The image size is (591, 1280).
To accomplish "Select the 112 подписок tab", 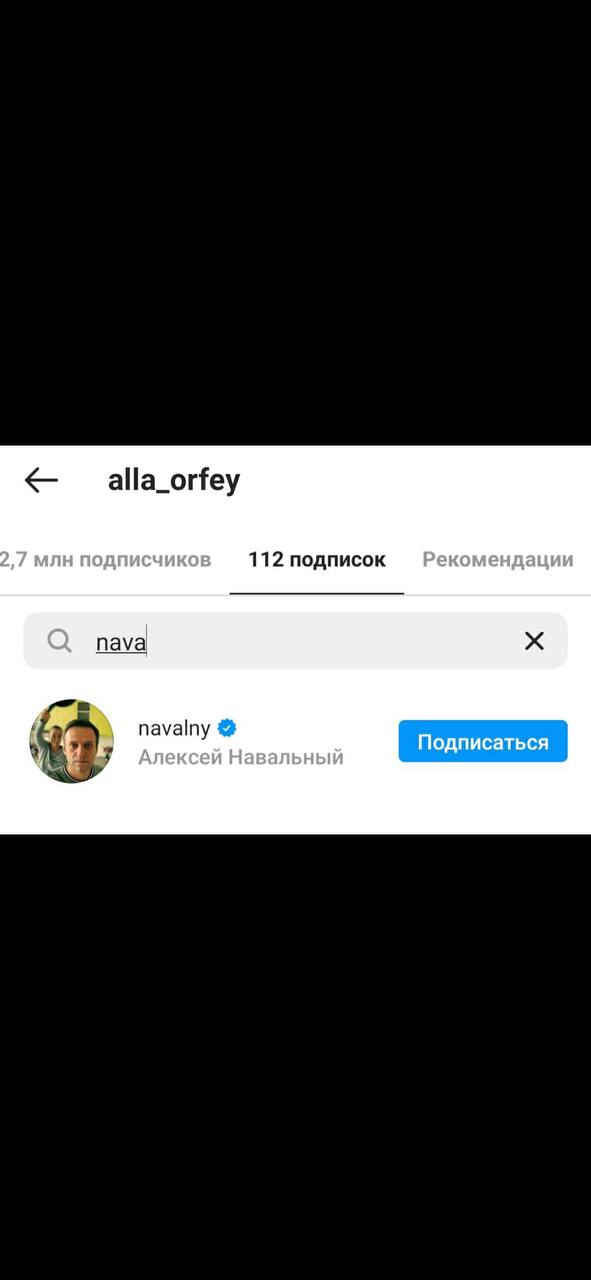I will (x=317, y=559).
